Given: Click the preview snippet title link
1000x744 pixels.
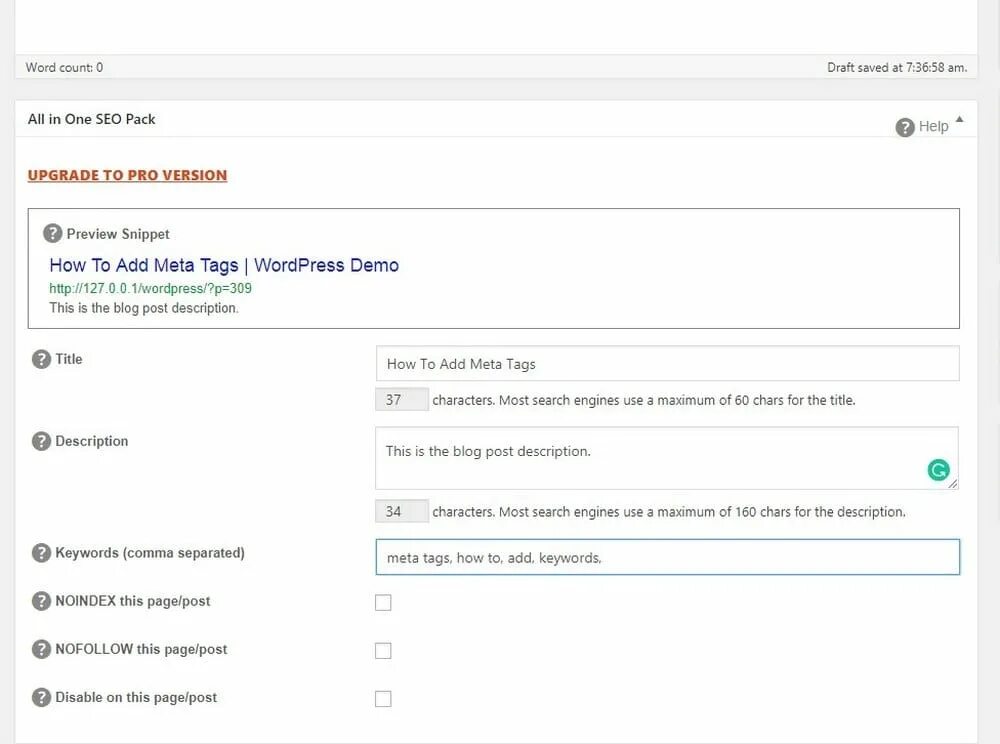Looking at the screenshot, I should pyautogui.click(x=224, y=265).
